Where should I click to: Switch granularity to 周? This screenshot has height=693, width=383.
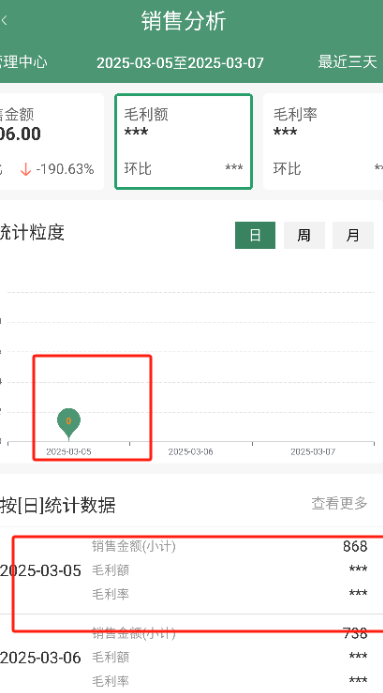pos(304,235)
